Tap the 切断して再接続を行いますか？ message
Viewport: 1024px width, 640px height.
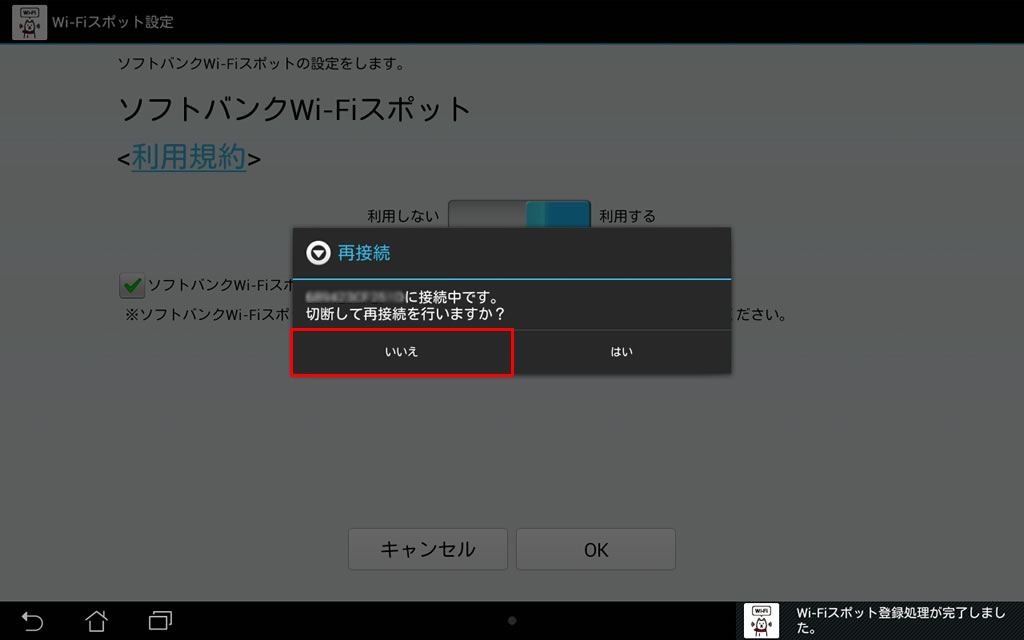406,314
